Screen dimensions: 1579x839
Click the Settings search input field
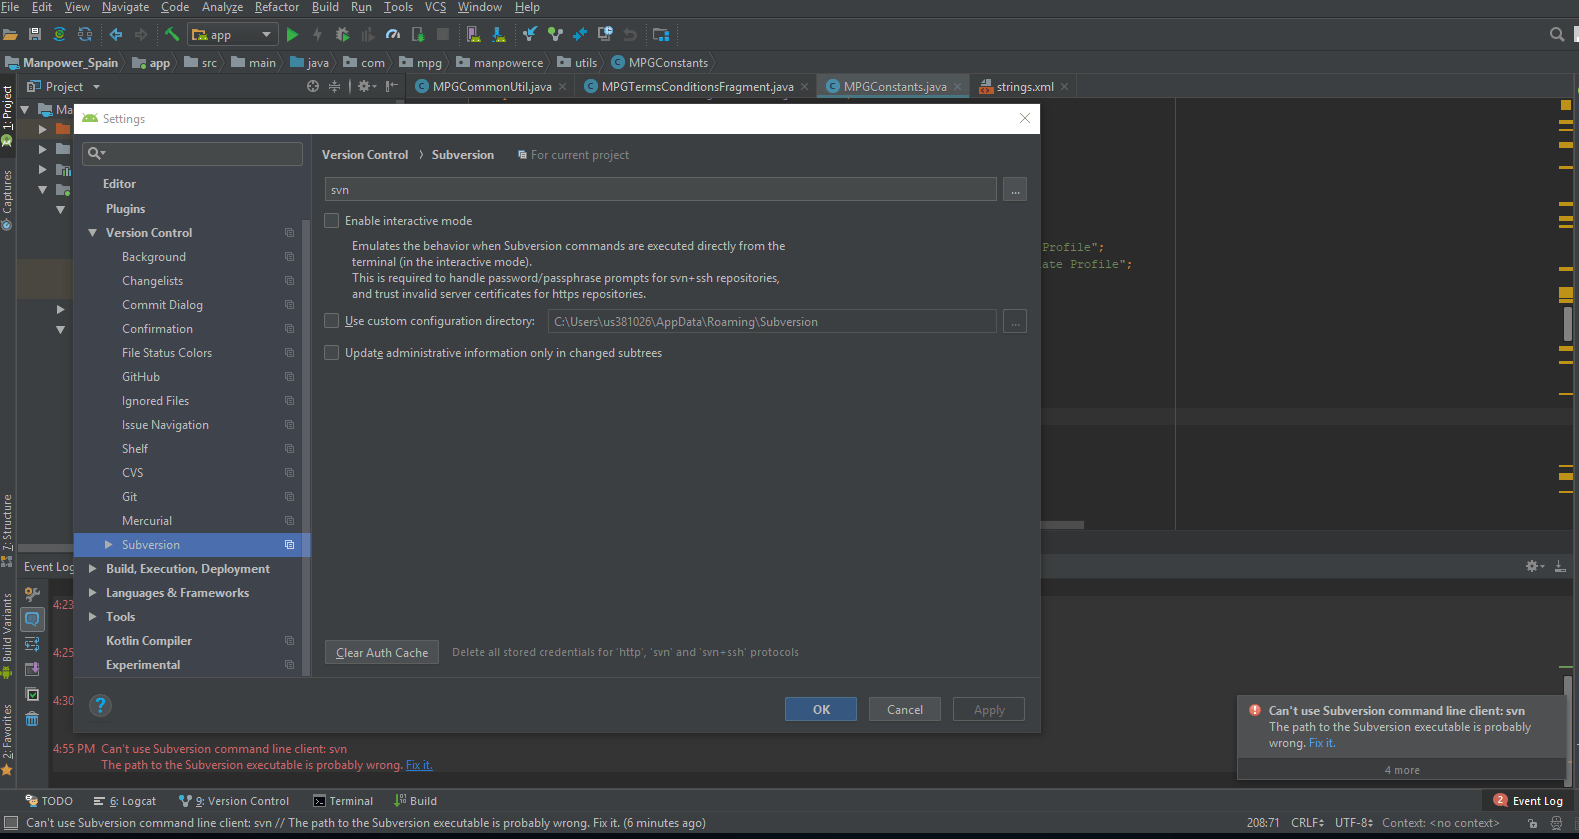click(x=192, y=153)
